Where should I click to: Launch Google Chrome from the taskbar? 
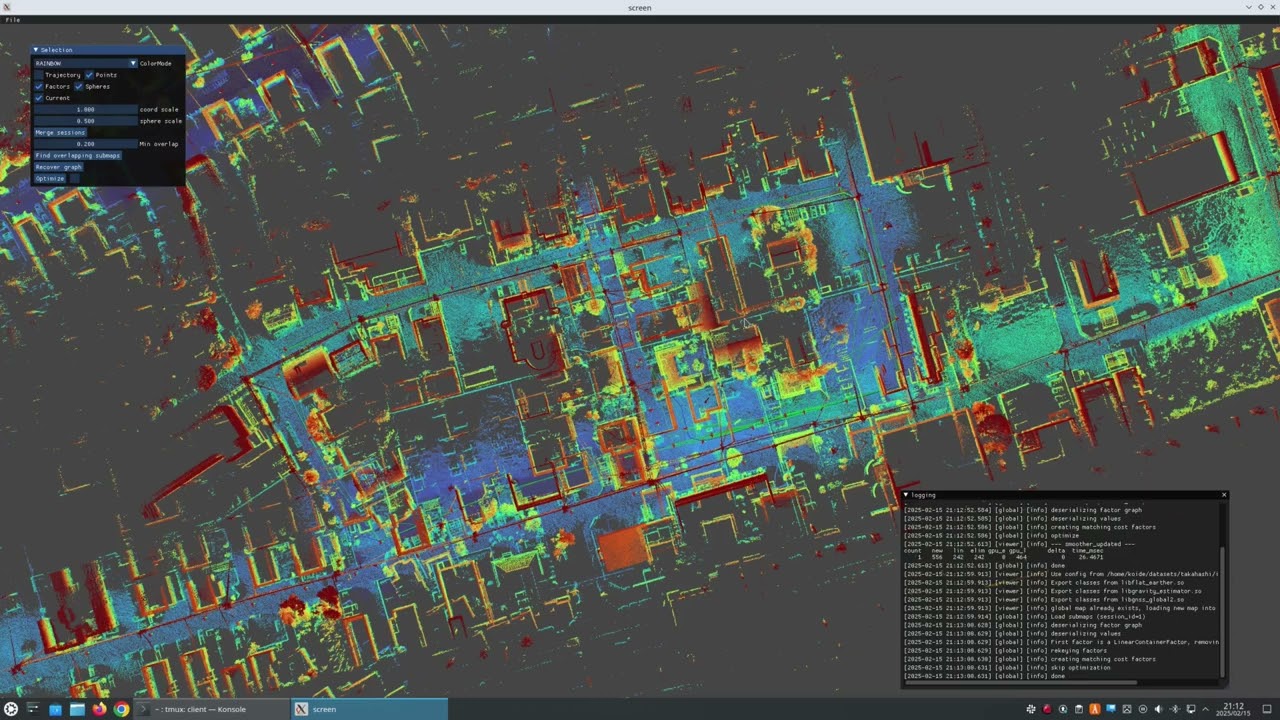pos(121,709)
